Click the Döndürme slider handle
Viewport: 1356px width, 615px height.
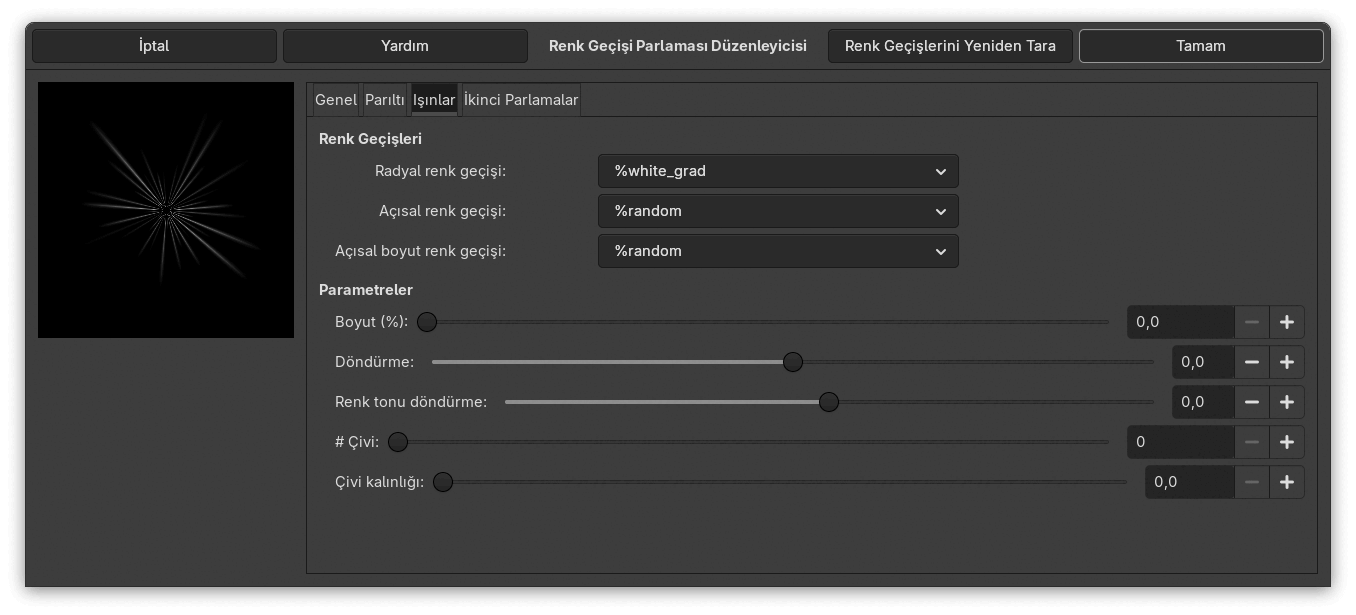tap(793, 362)
